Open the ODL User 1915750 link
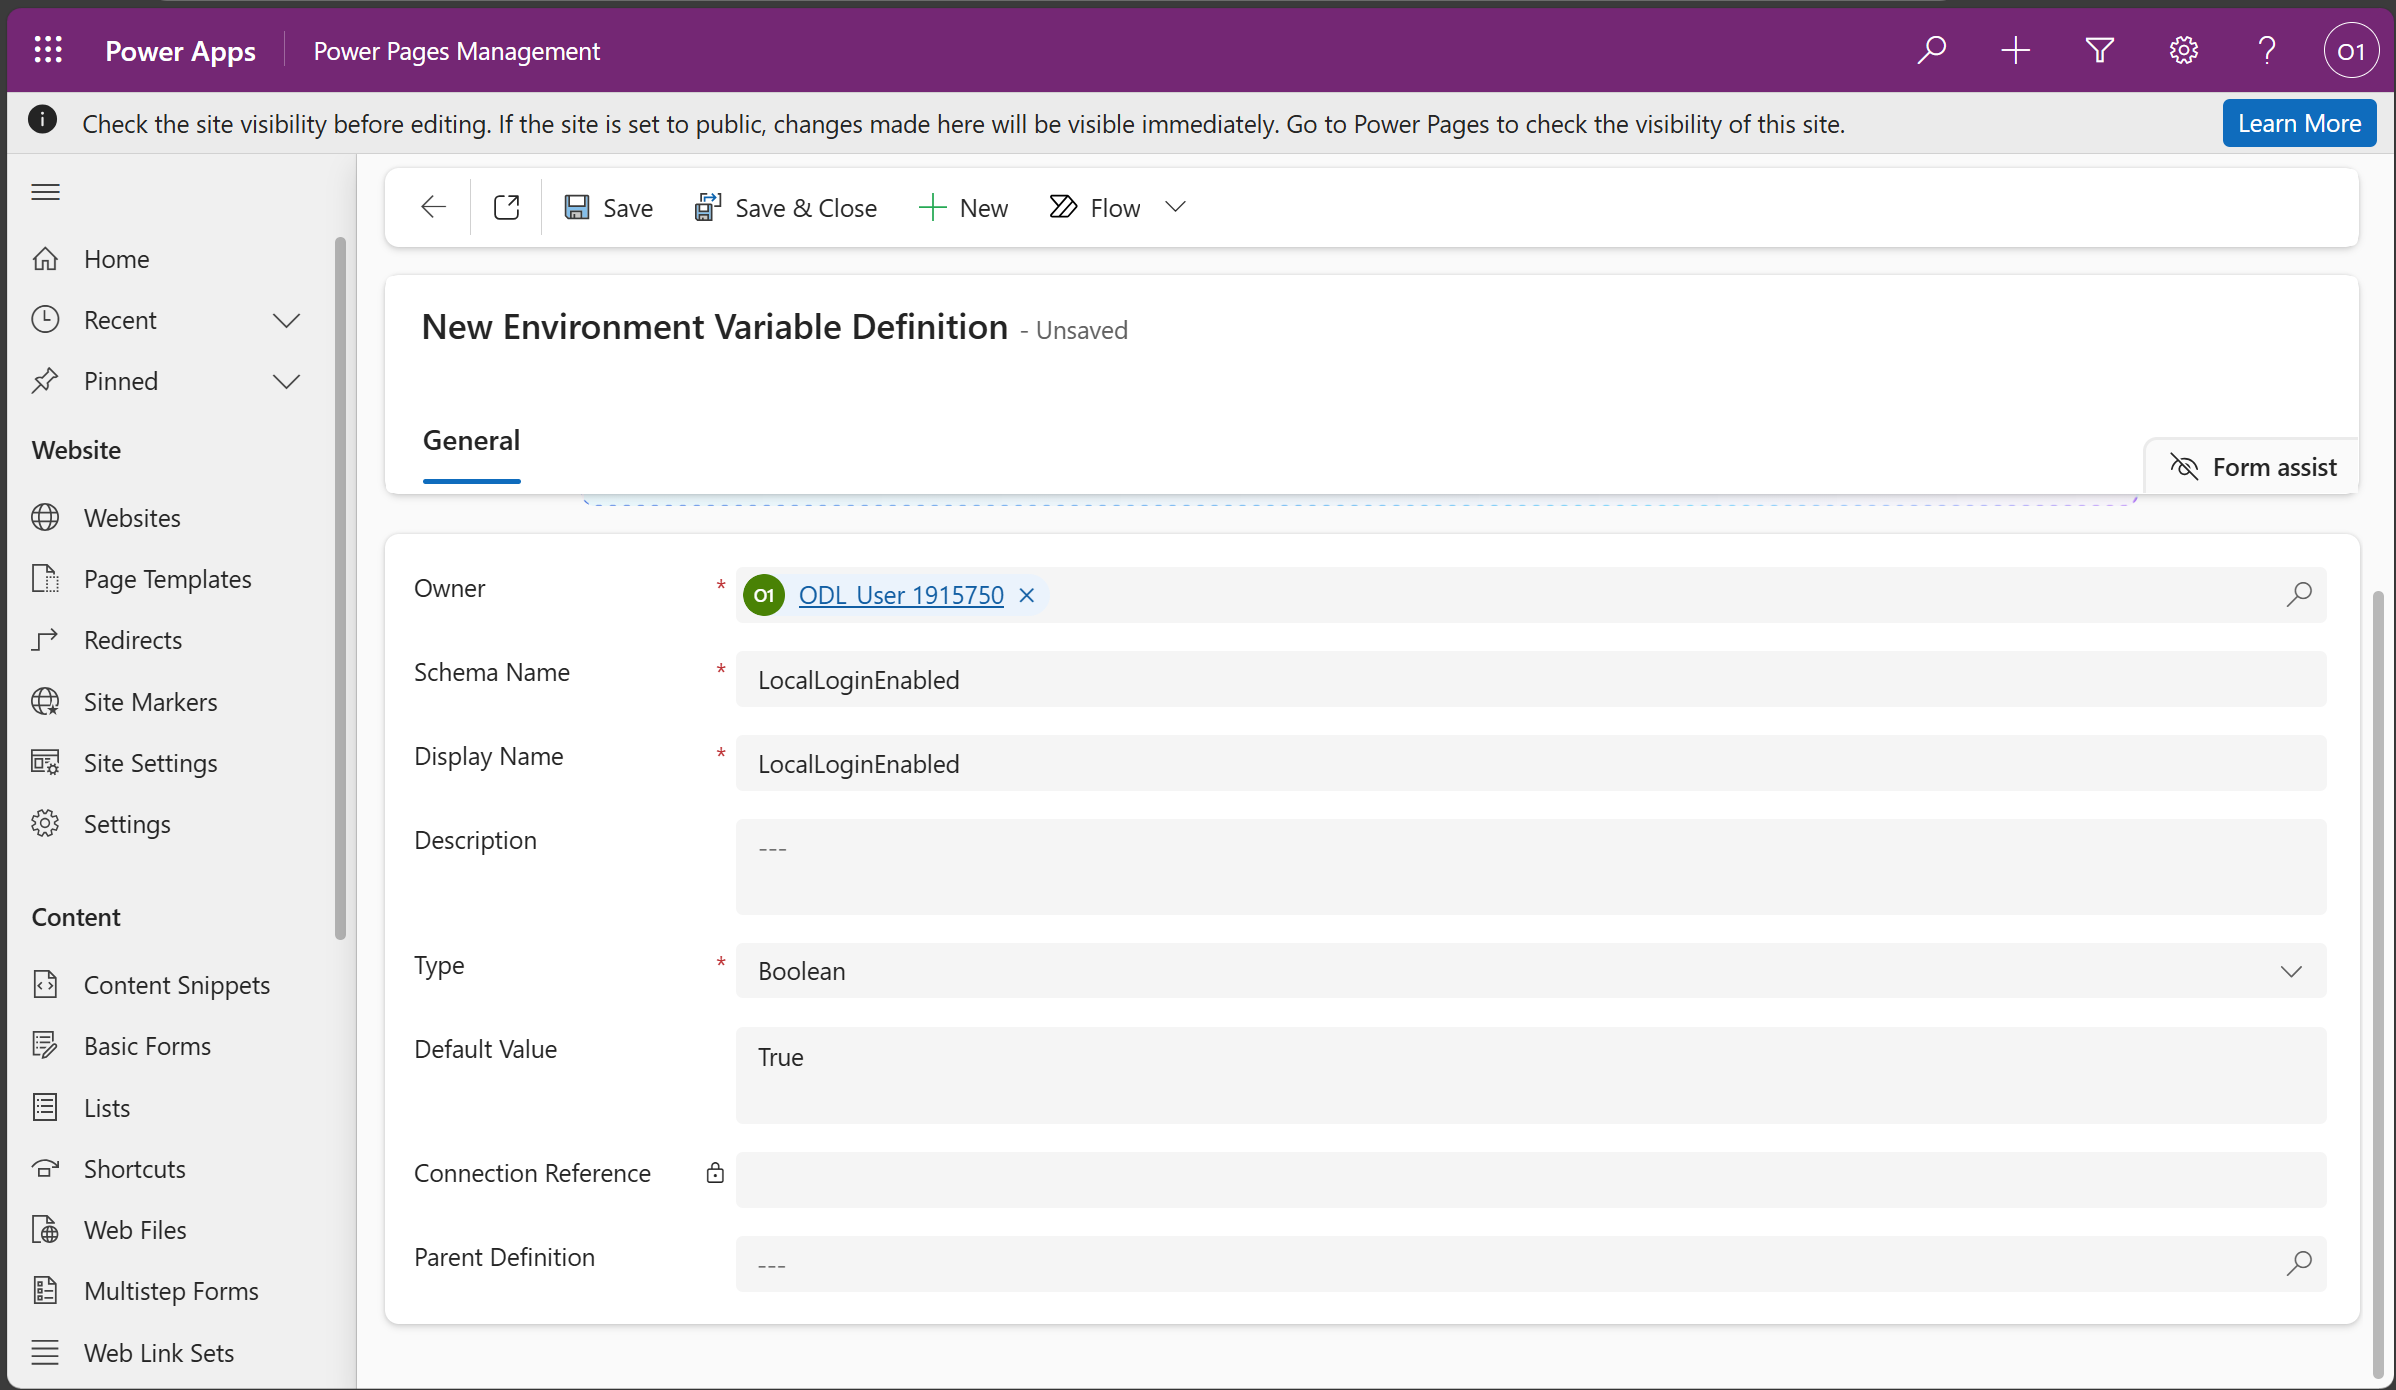Image resolution: width=2396 pixels, height=1390 pixels. pos(899,594)
